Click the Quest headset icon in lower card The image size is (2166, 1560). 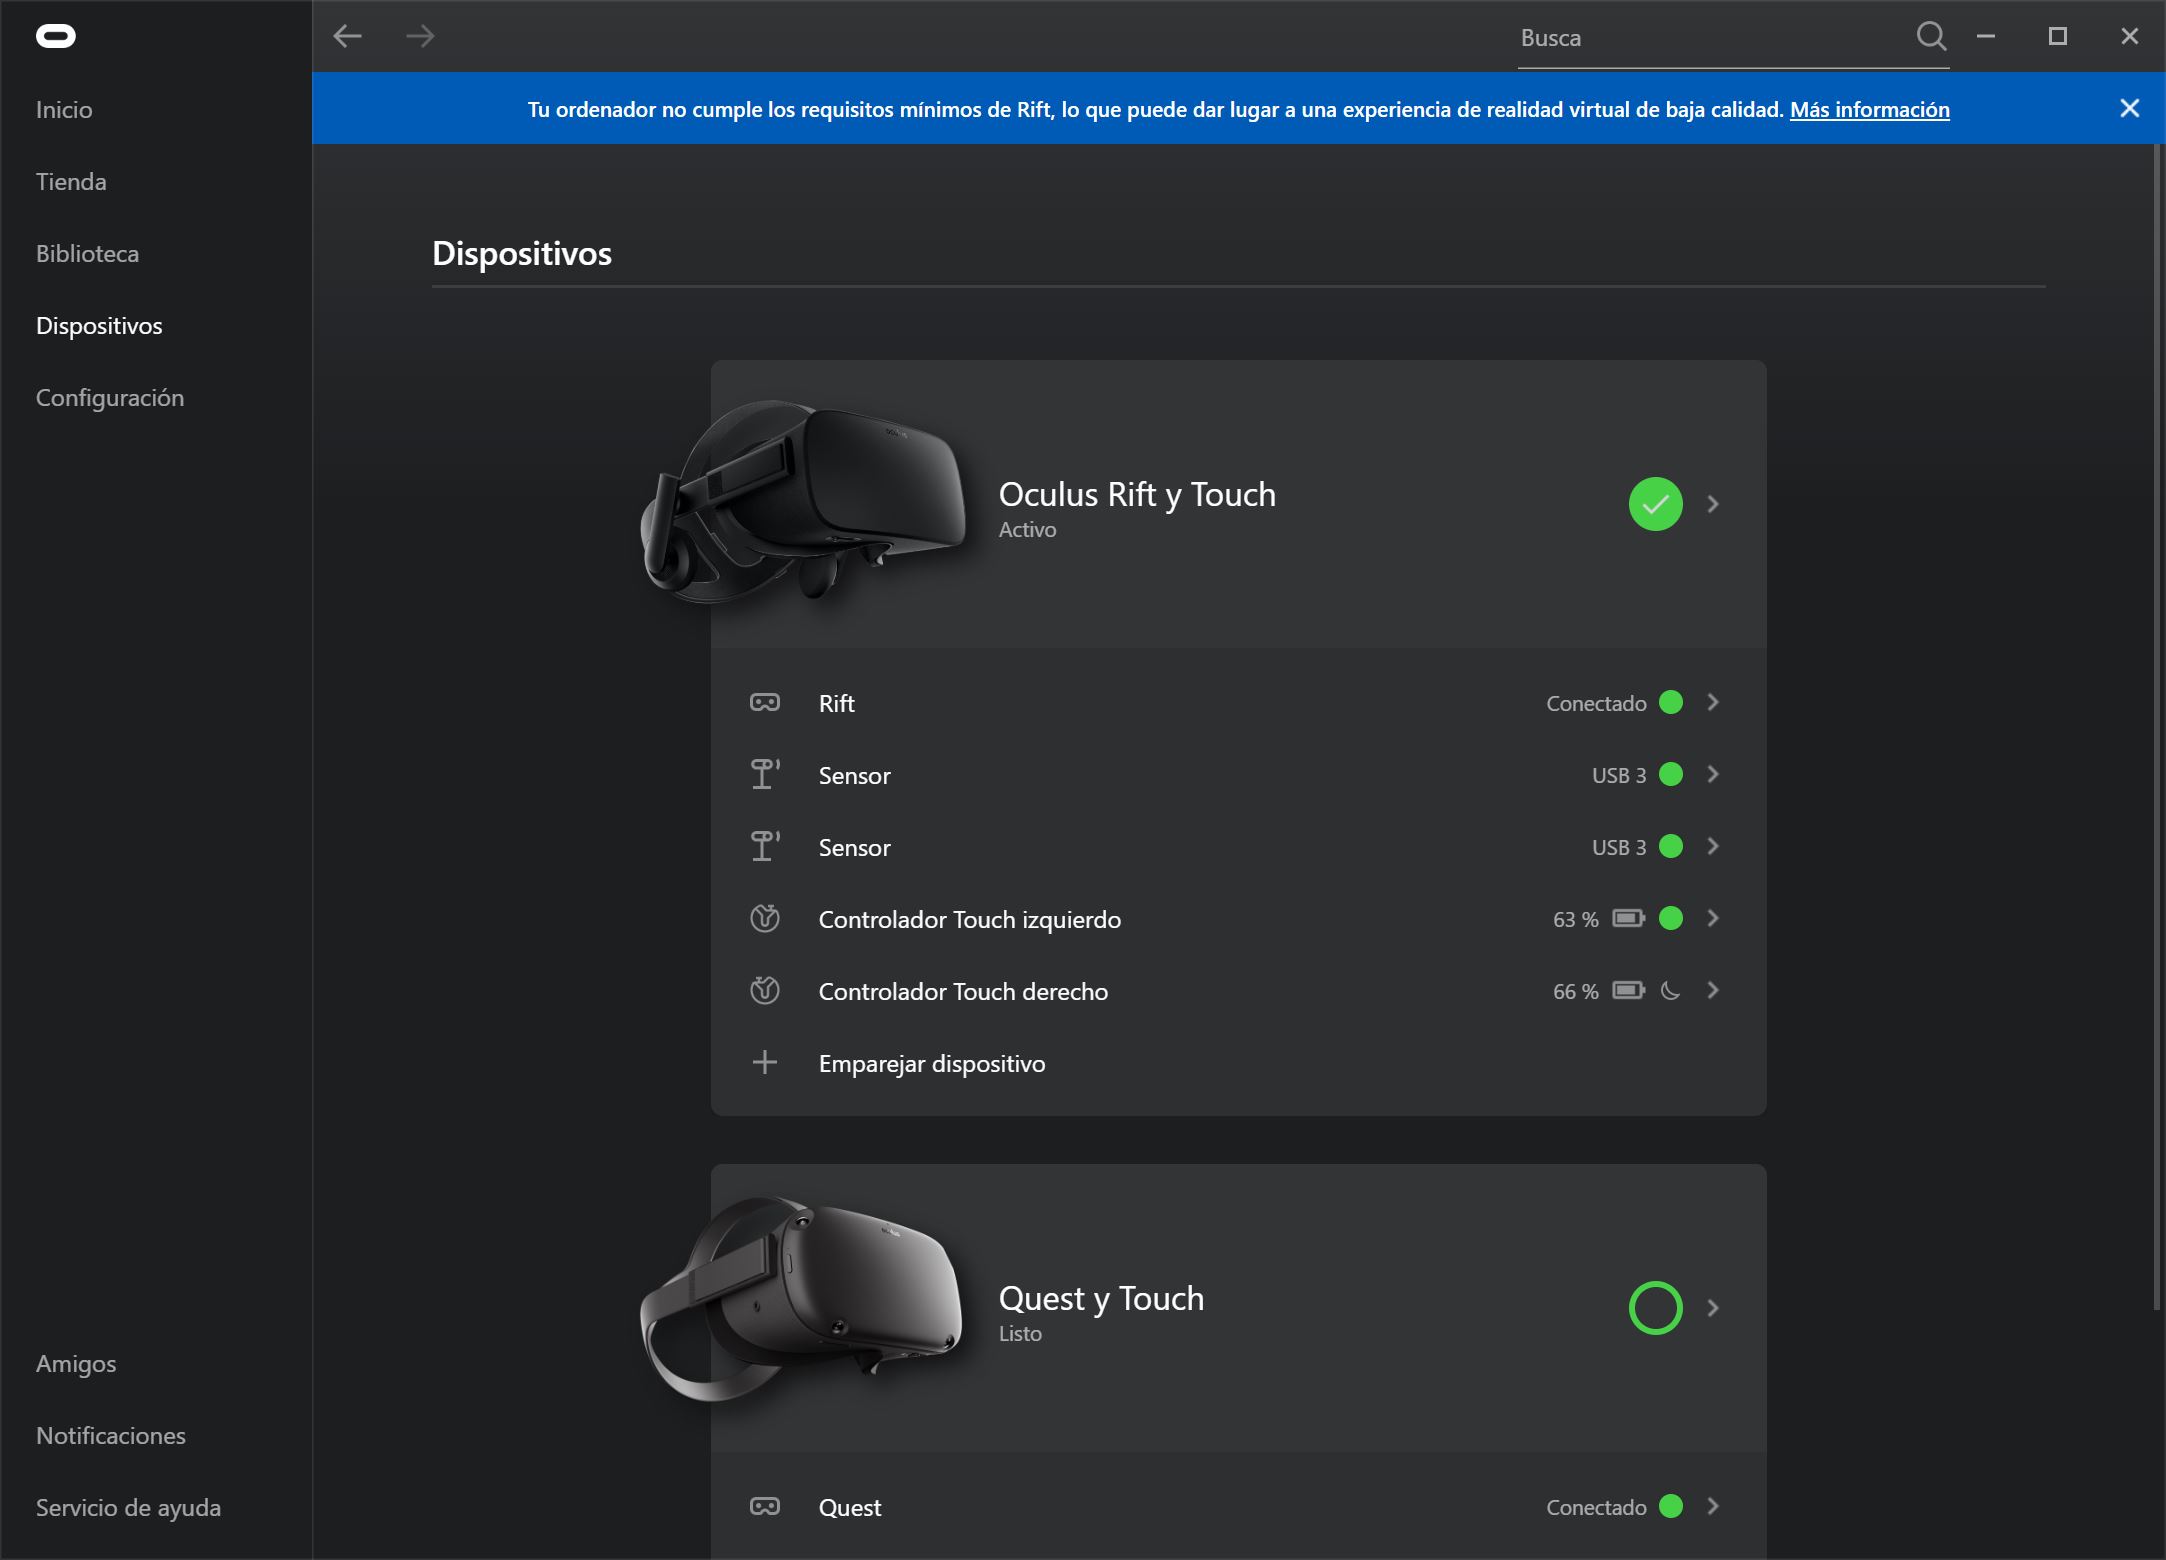point(765,1506)
